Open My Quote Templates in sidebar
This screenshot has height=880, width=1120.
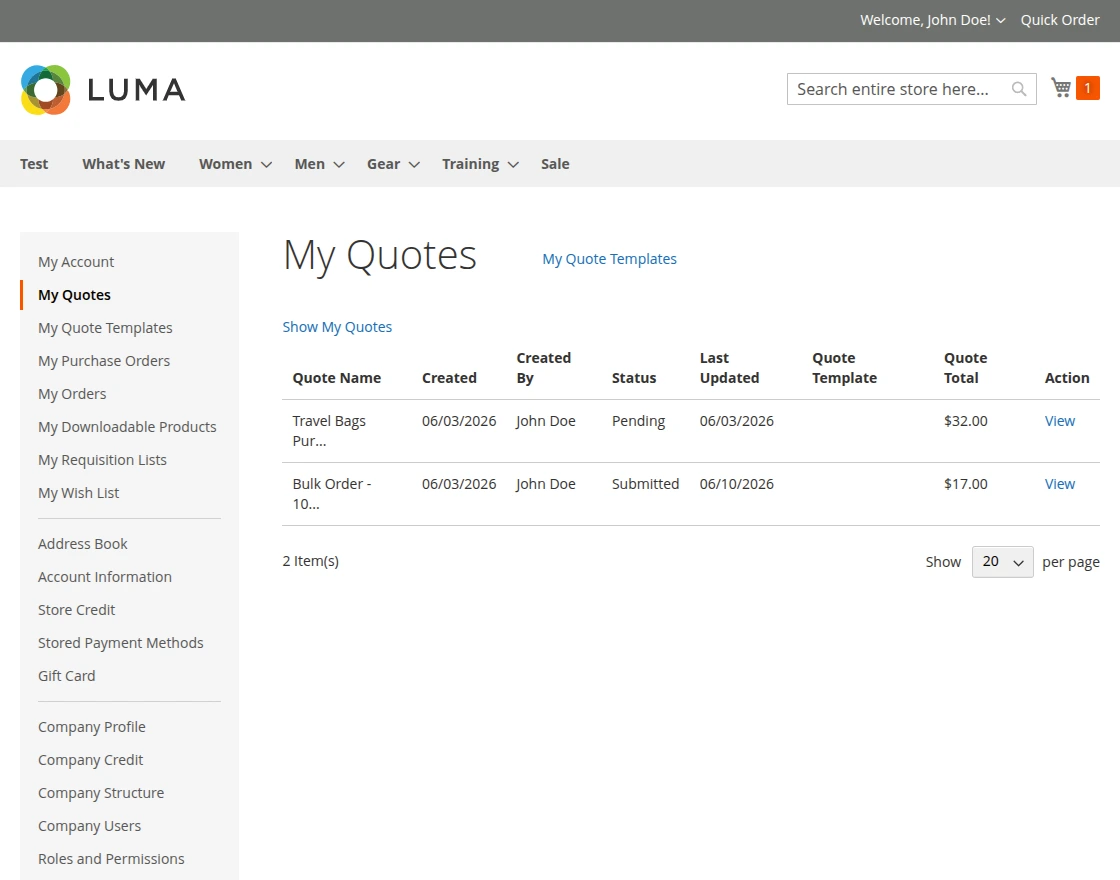coord(105,328)
